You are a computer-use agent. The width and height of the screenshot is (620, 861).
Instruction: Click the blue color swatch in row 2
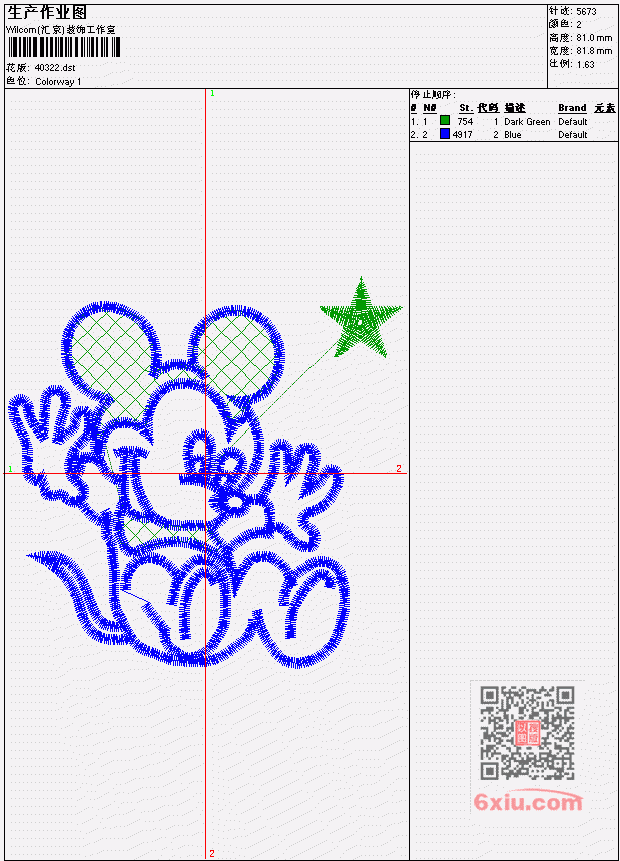pyautogui.click(x=445, y=133)
